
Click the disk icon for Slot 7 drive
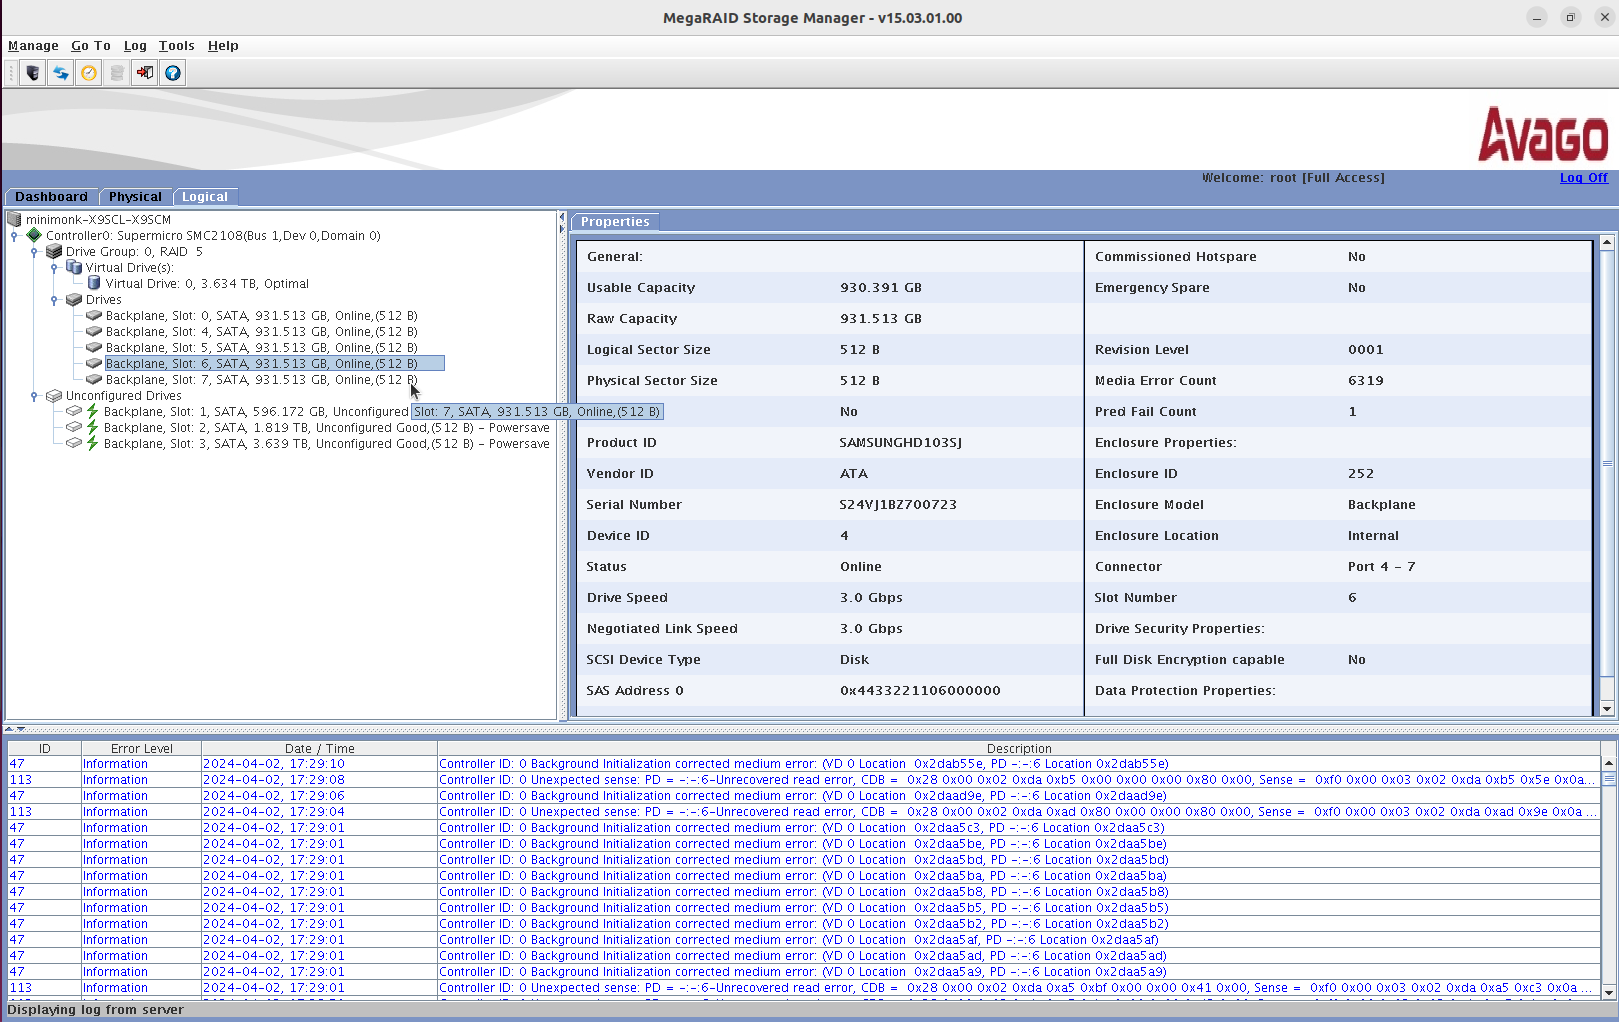[x=94, y=379]
